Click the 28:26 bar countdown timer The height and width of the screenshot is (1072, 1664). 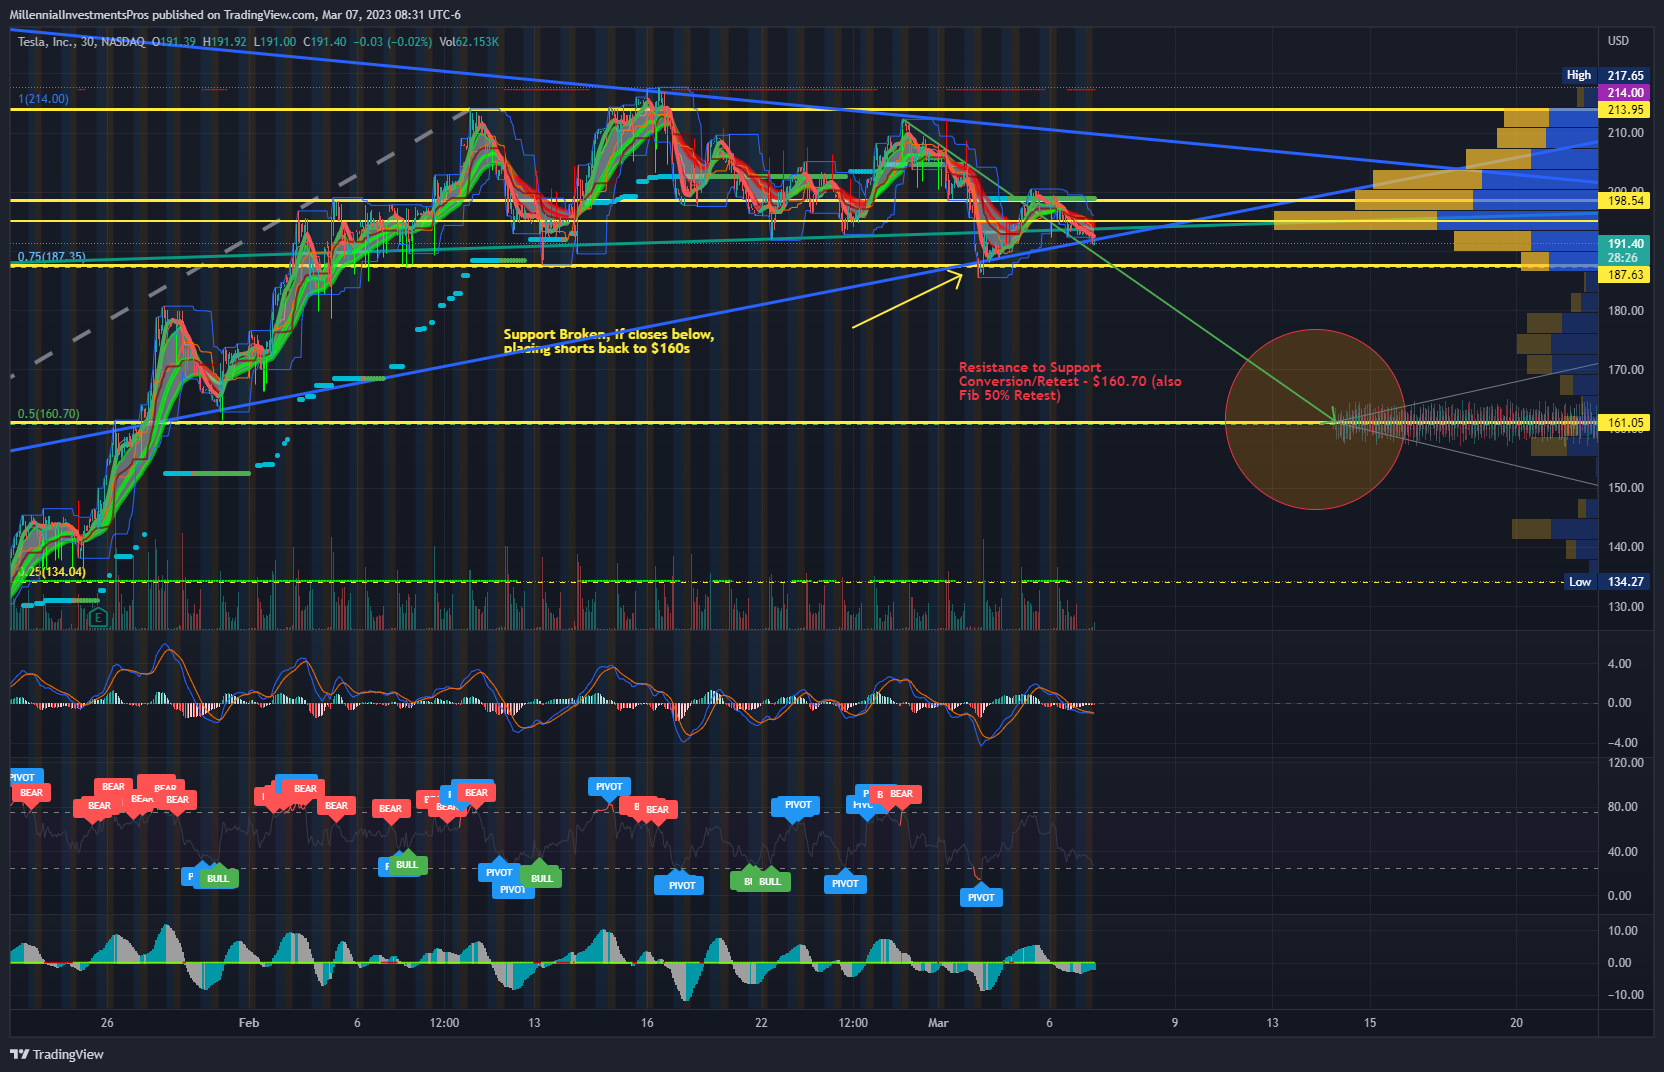pyautogui.click(x=1622, y=258)
